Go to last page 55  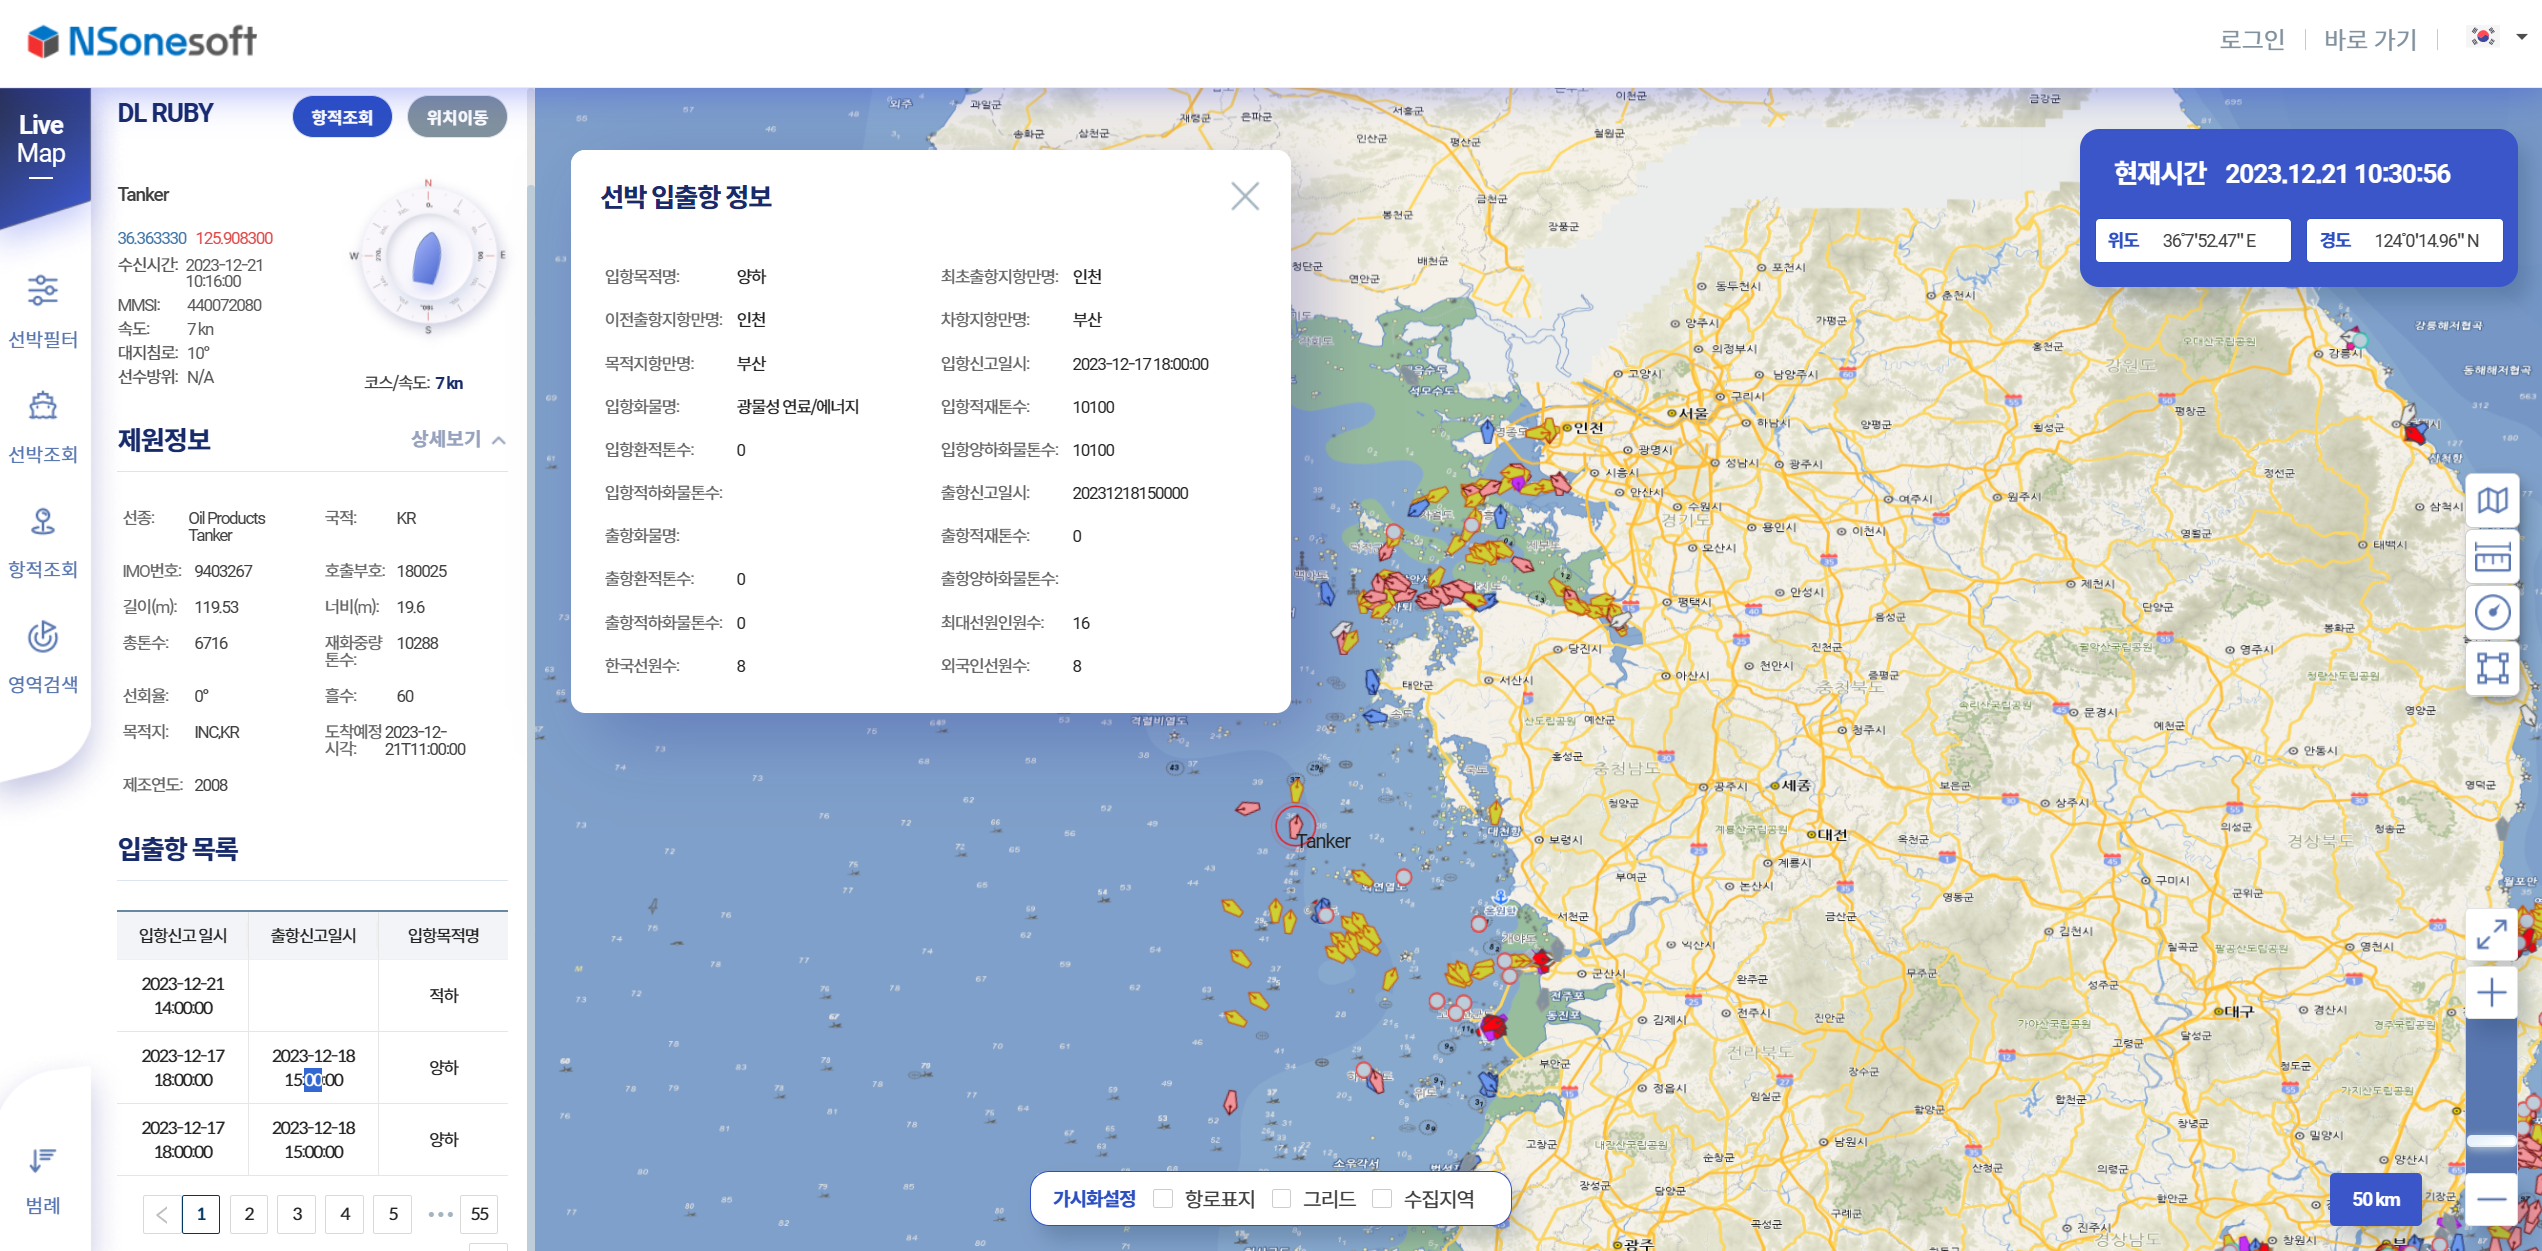(480, 1214)
